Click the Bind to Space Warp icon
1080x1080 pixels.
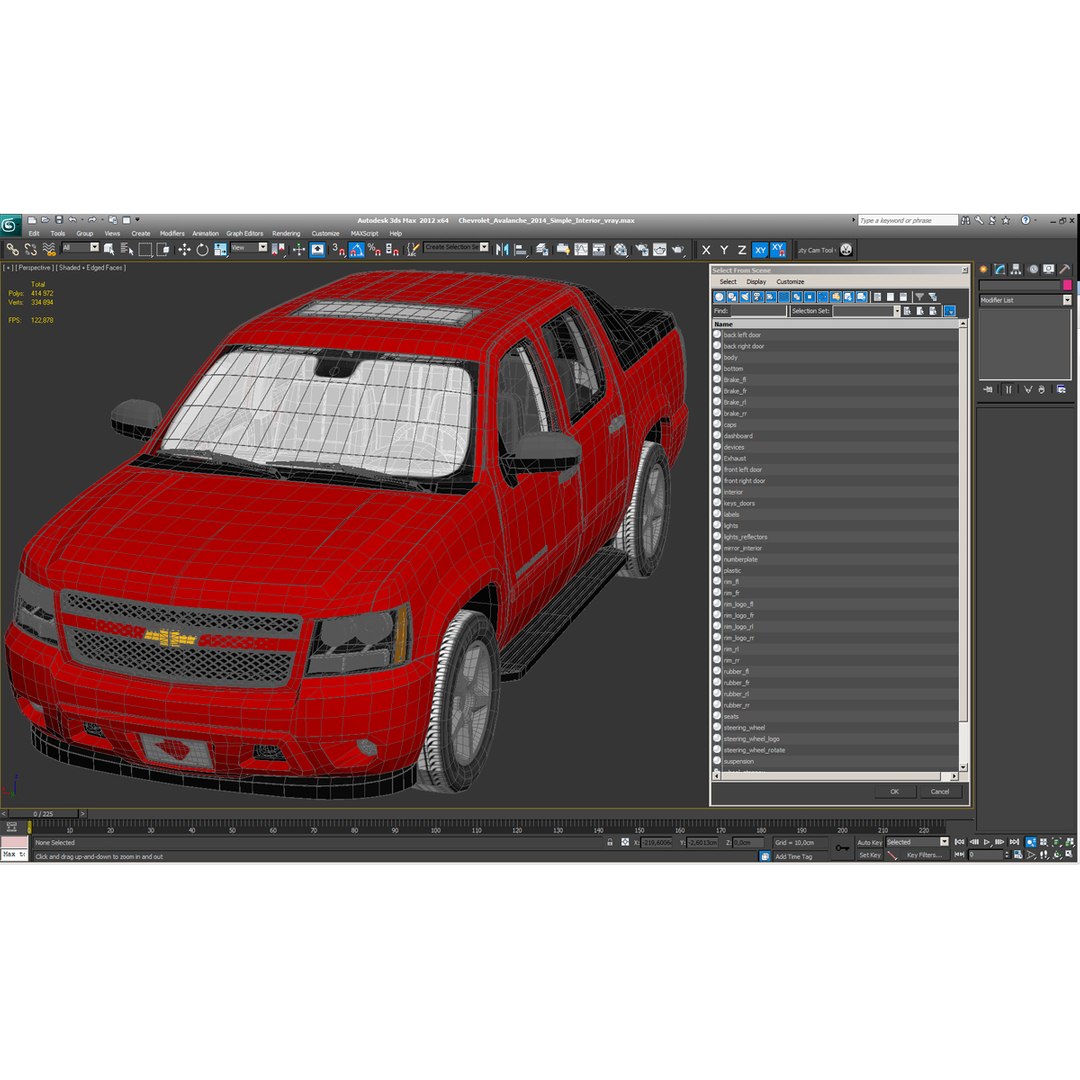coord(48,249)
